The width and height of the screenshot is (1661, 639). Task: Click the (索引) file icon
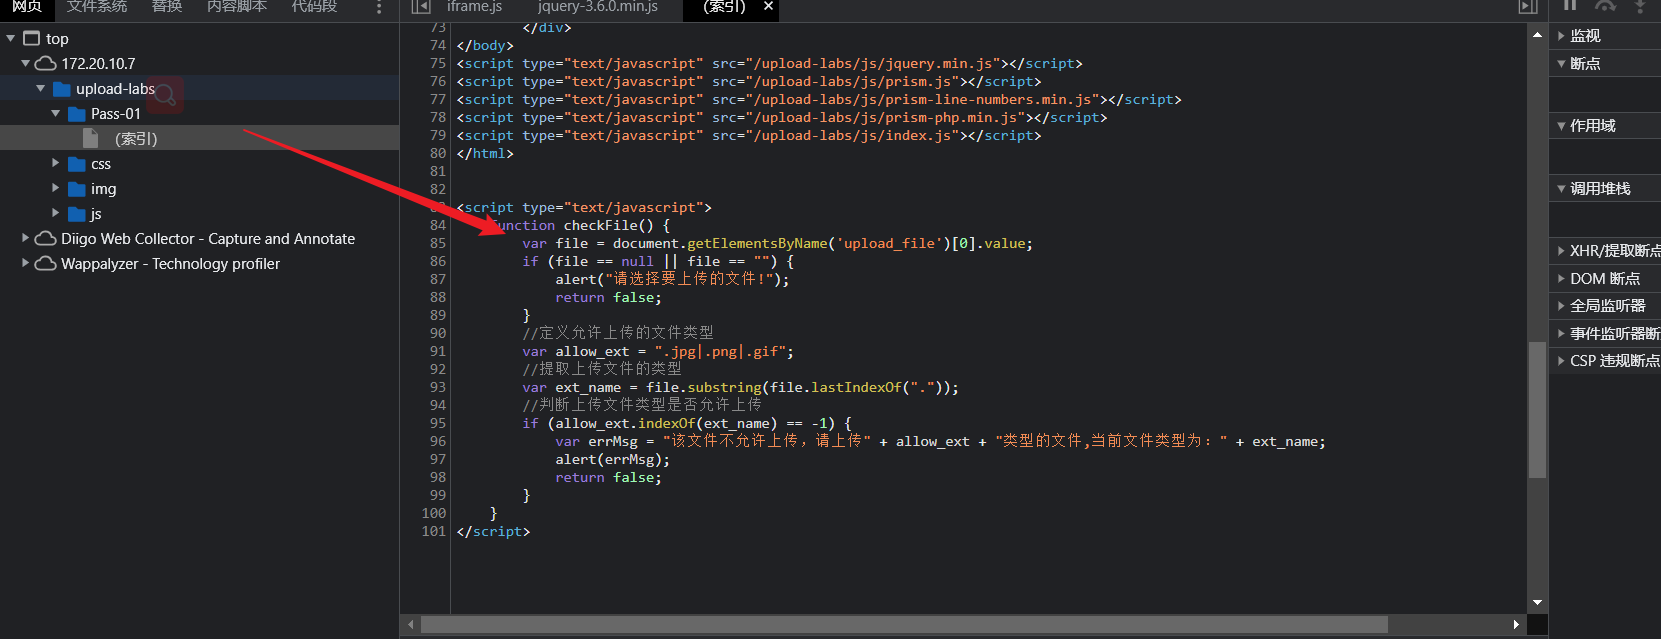tap(91, 138)
